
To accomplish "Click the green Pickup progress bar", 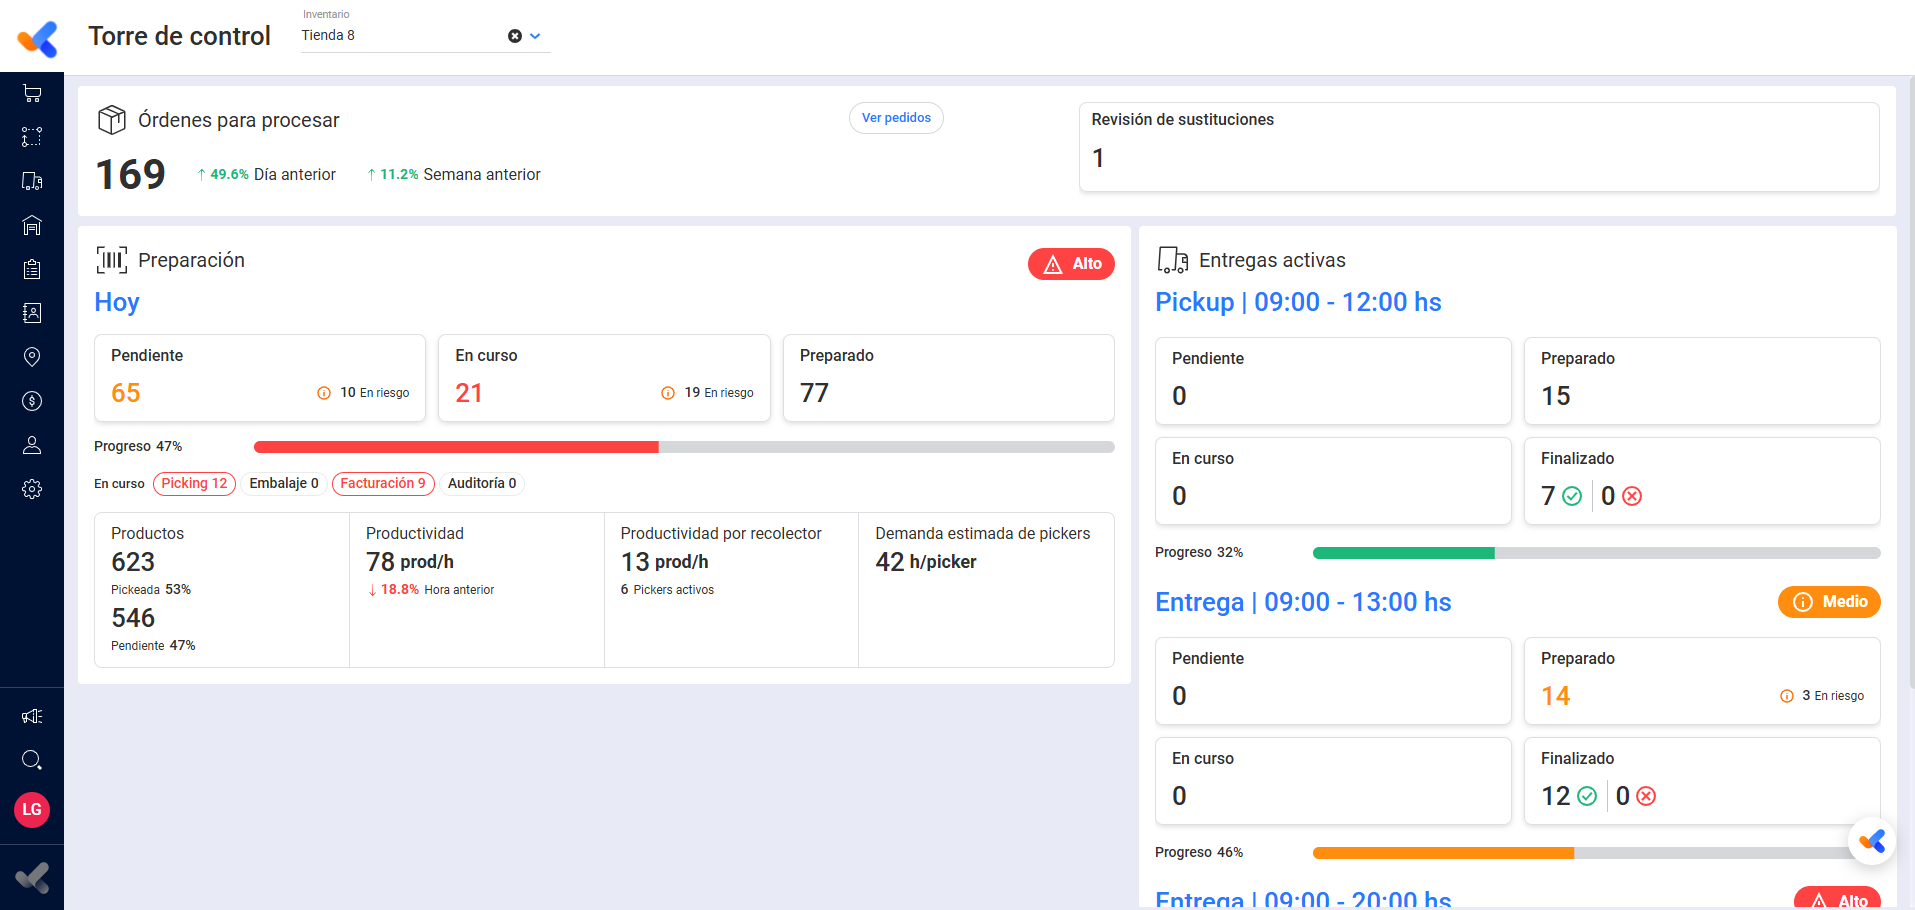I will (x=1596, y=553).
